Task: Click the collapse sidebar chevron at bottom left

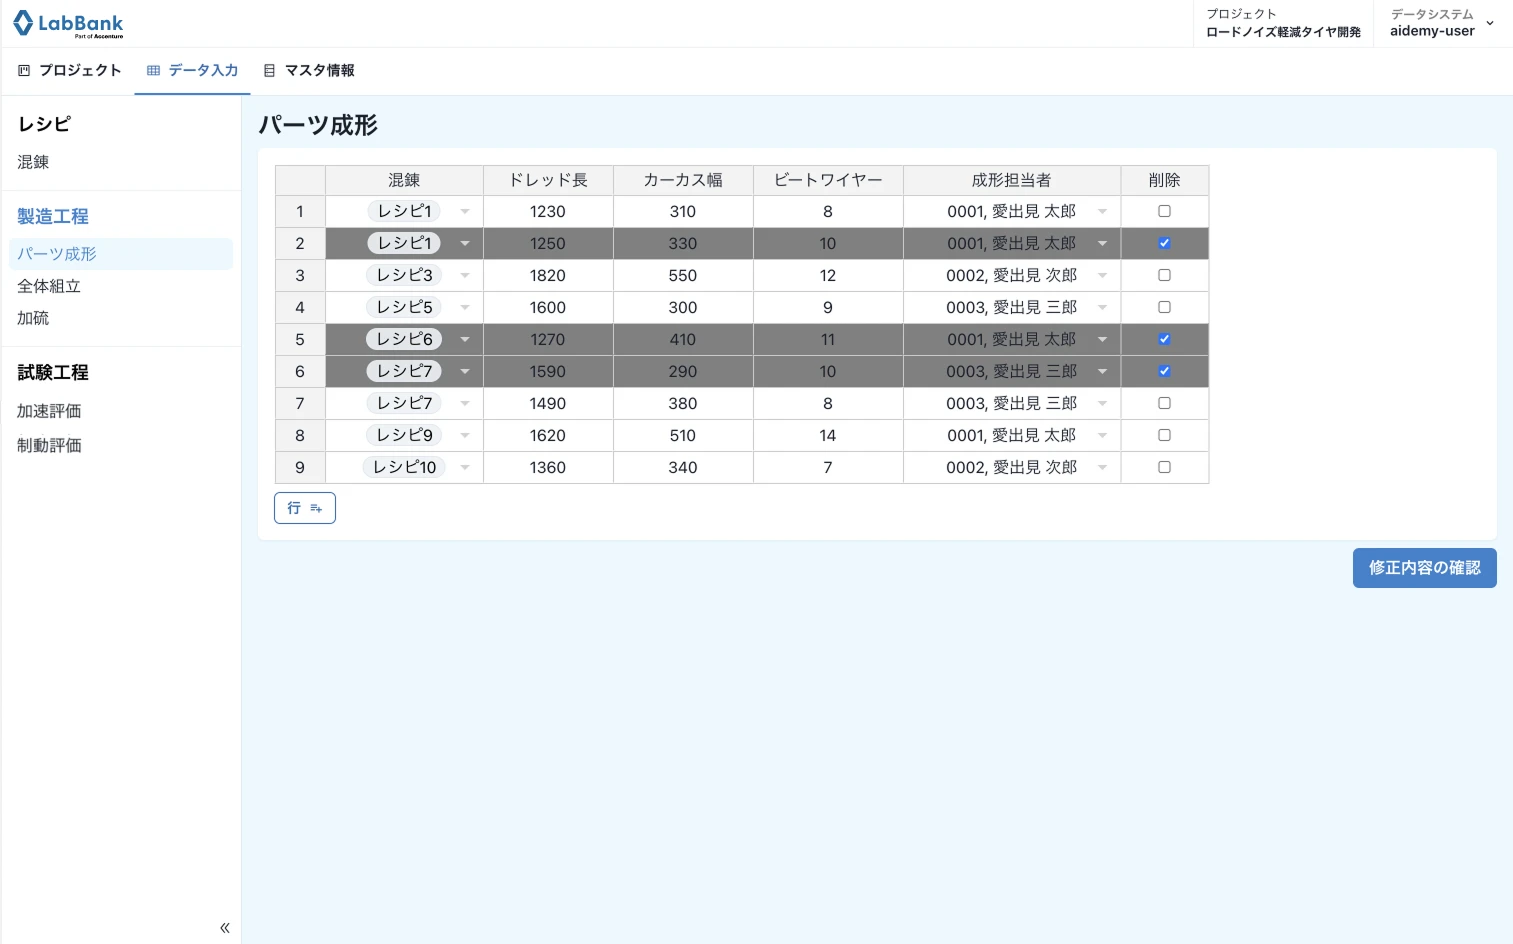Action: point(224,928)
